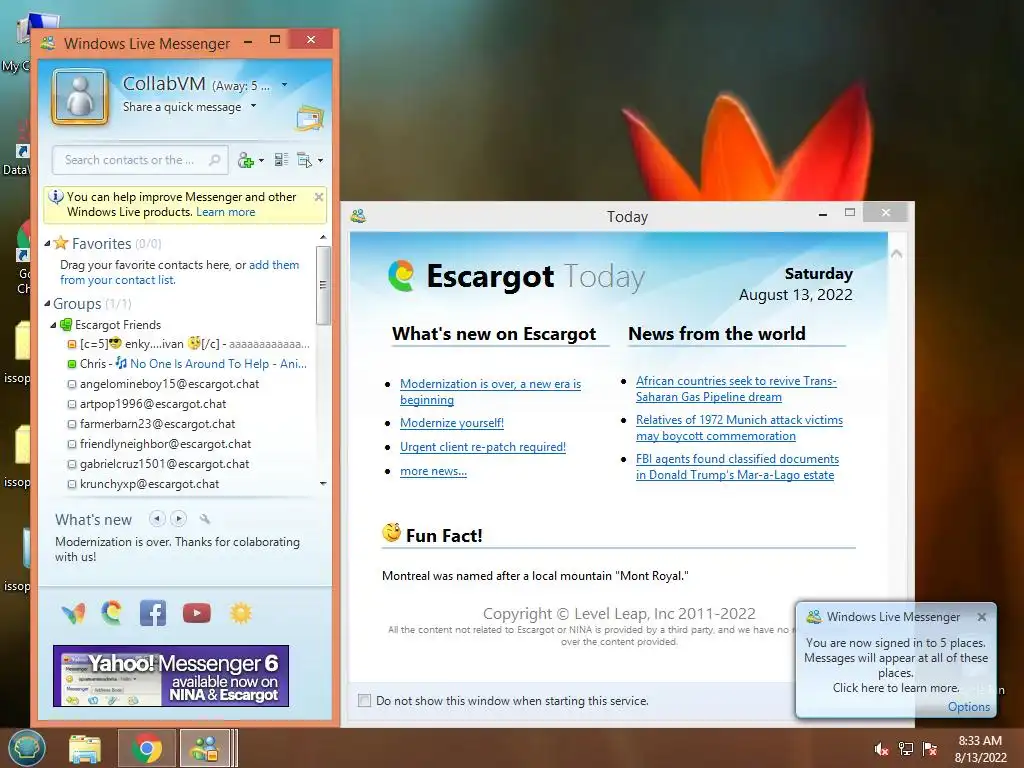Screen dimensions: 1024x768
Task: Click the show menu icon in Messenger
Action: pos(304,160)
